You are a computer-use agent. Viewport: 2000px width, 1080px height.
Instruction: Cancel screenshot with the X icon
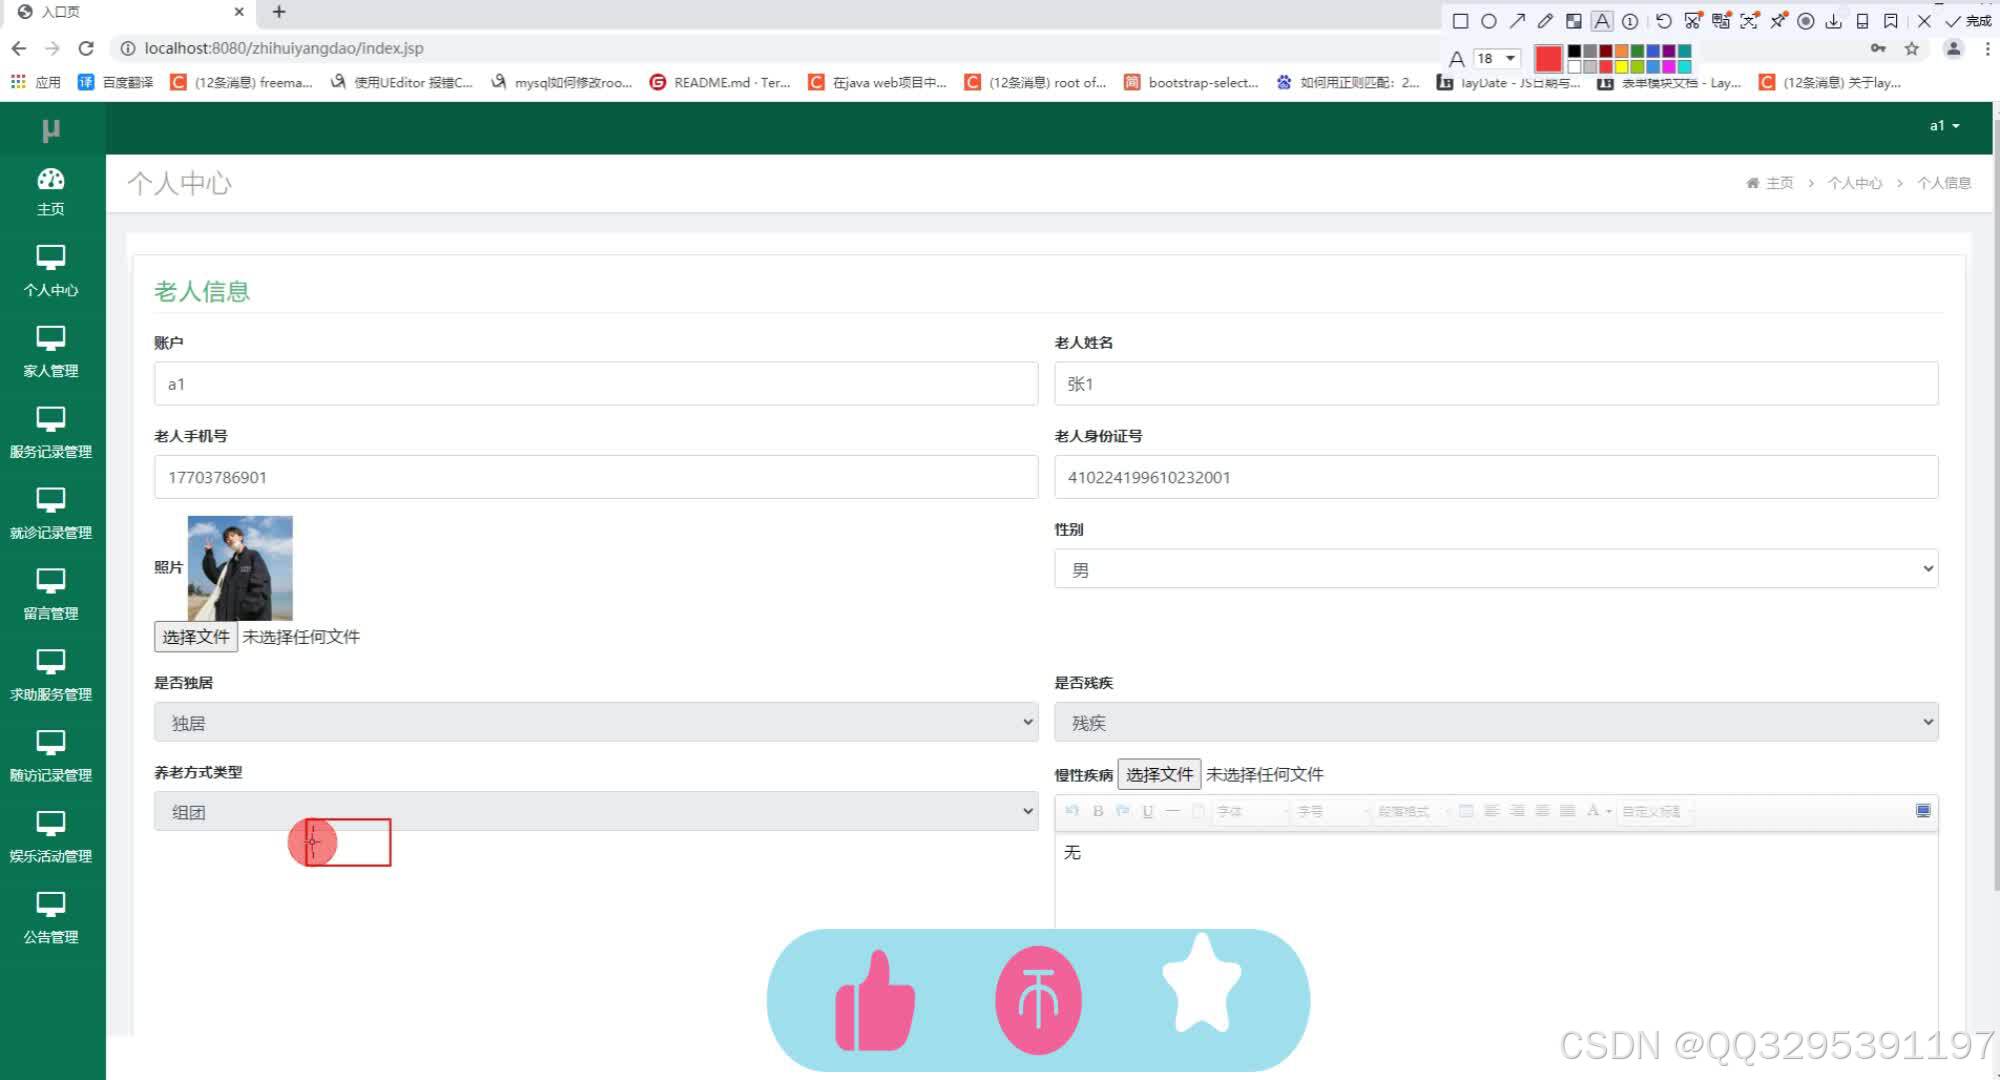point(1924,21)
